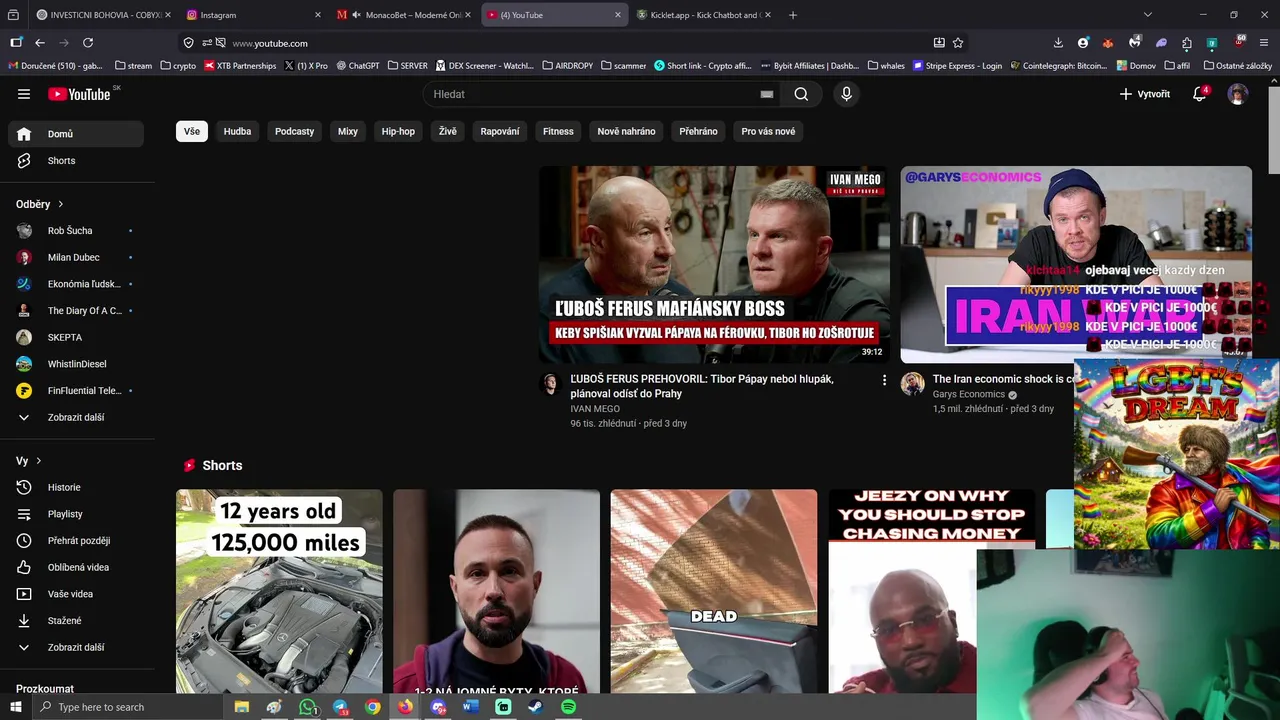Image resolution: width=1280 pixels, height=720 pixels.
Task: Play the DEAD Short thumbnail
Action: point(714,591)
